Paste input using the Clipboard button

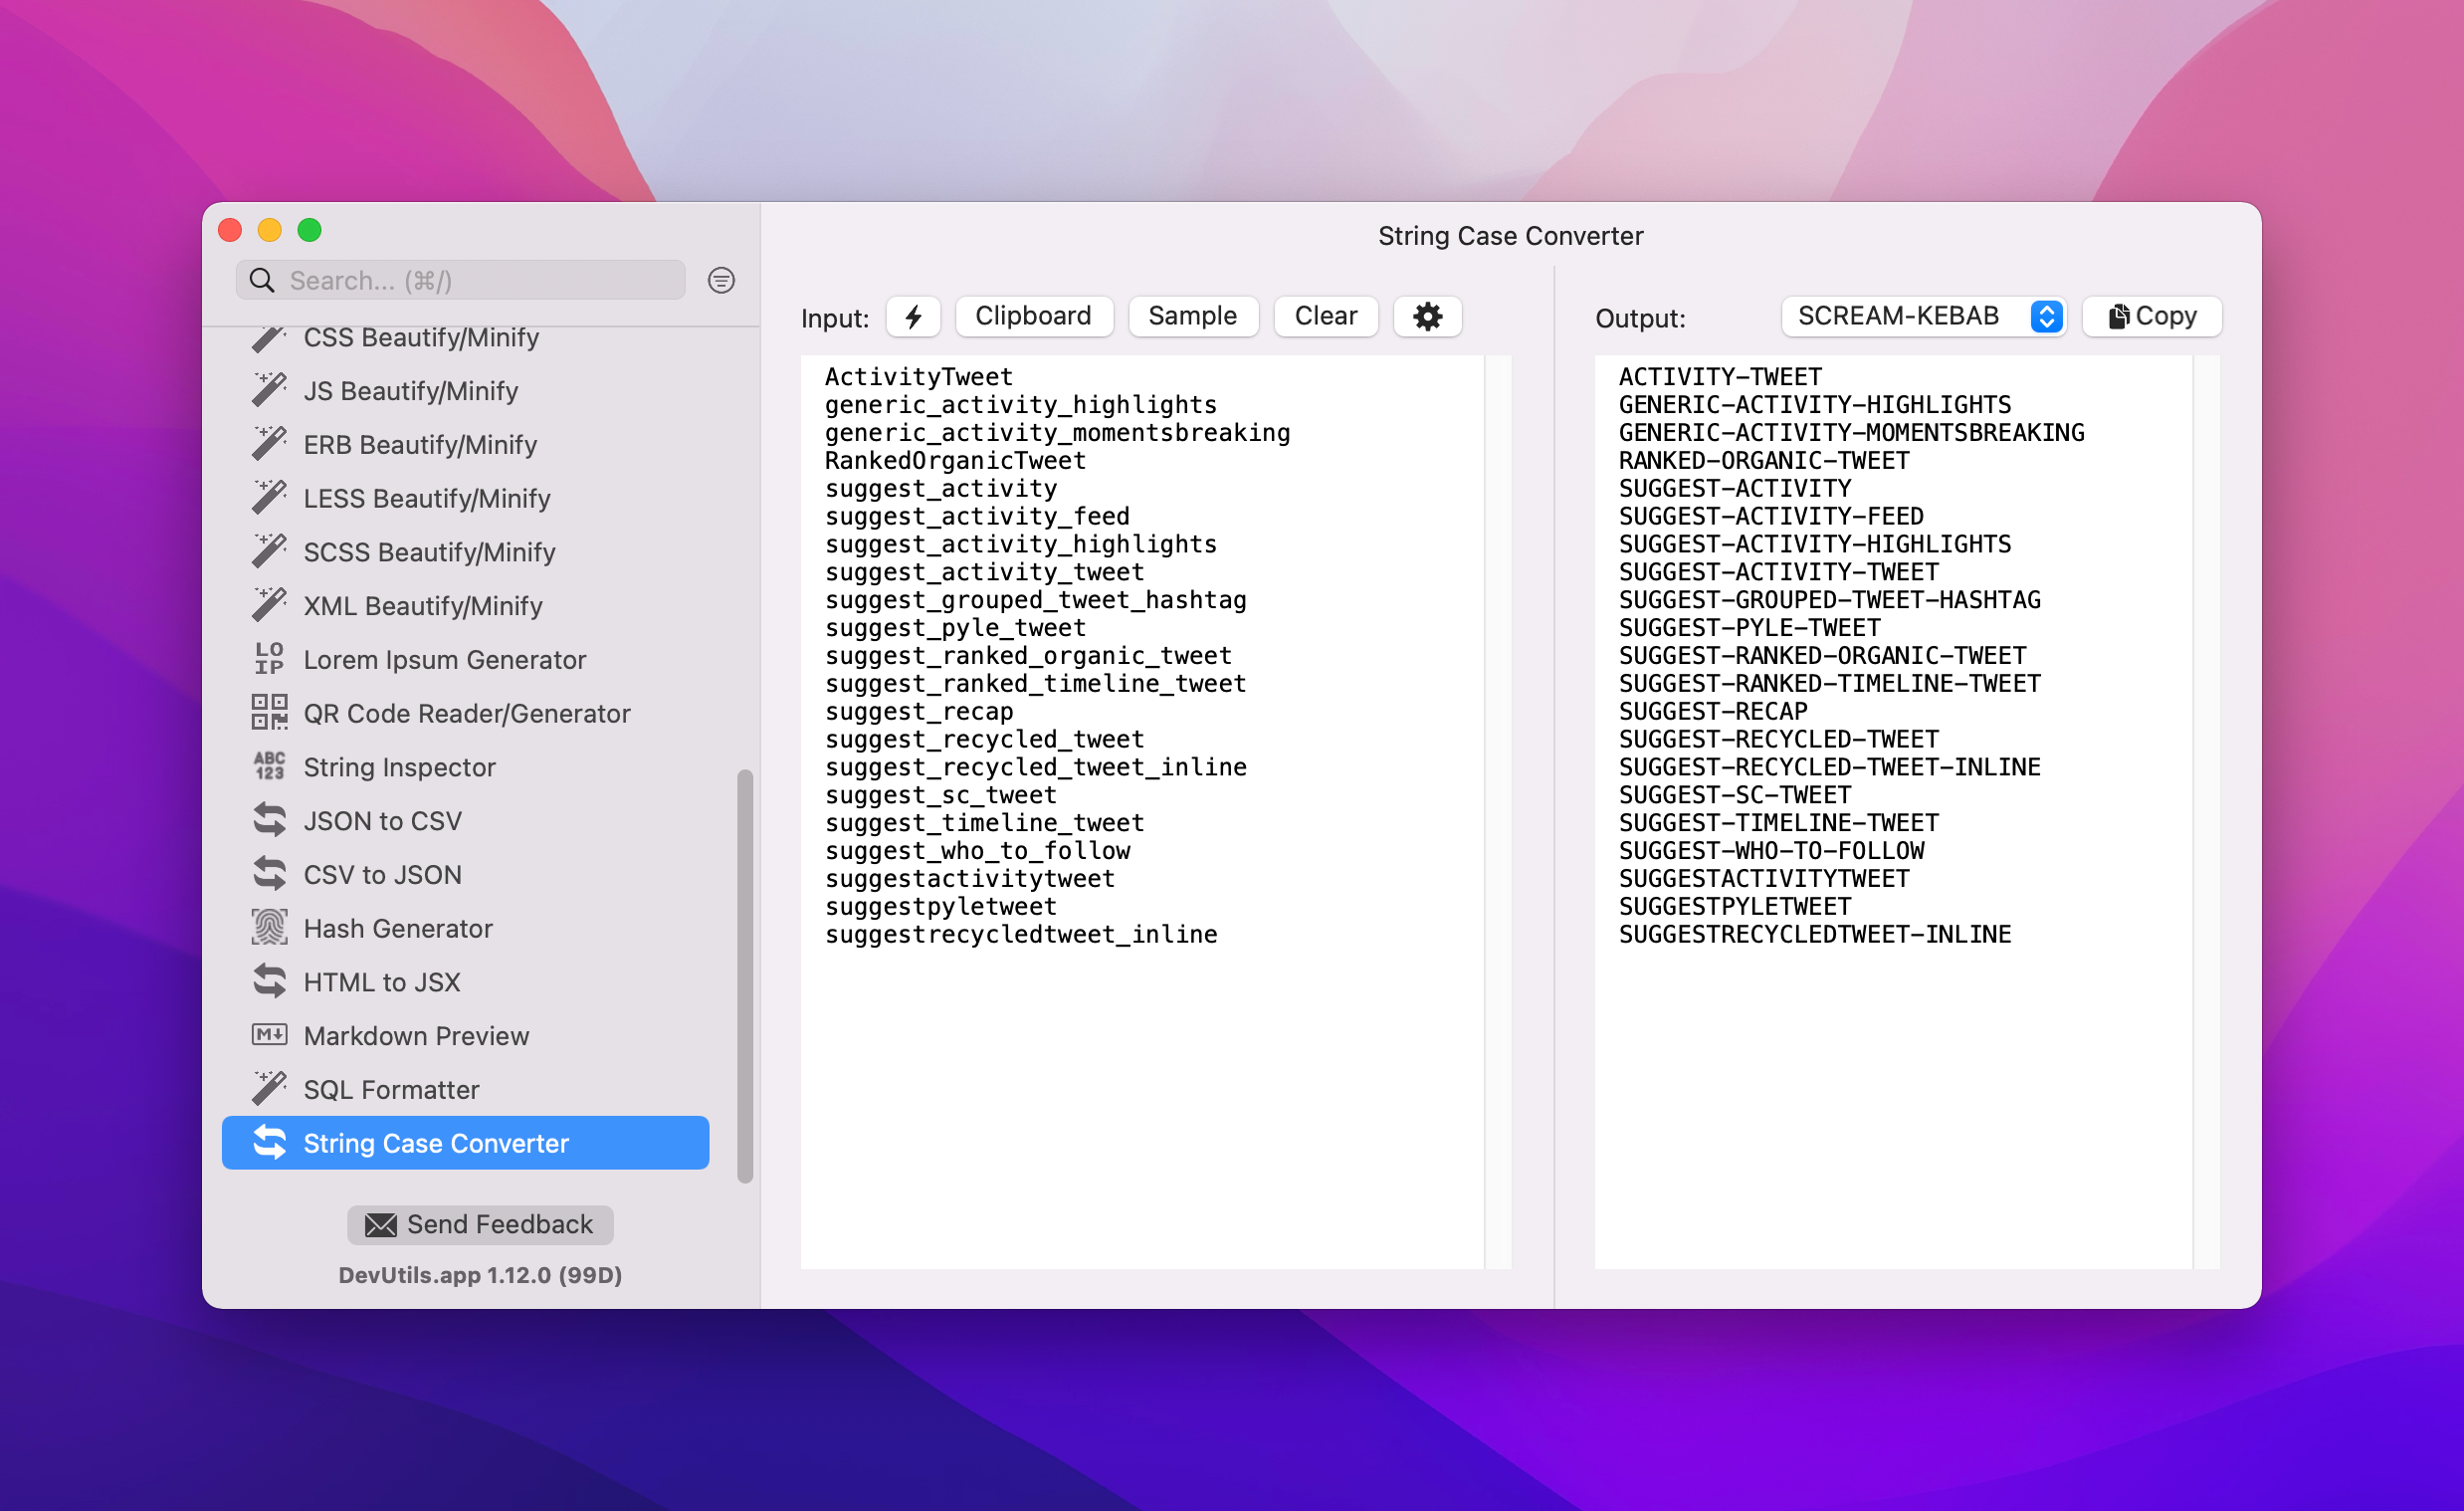1032,316
